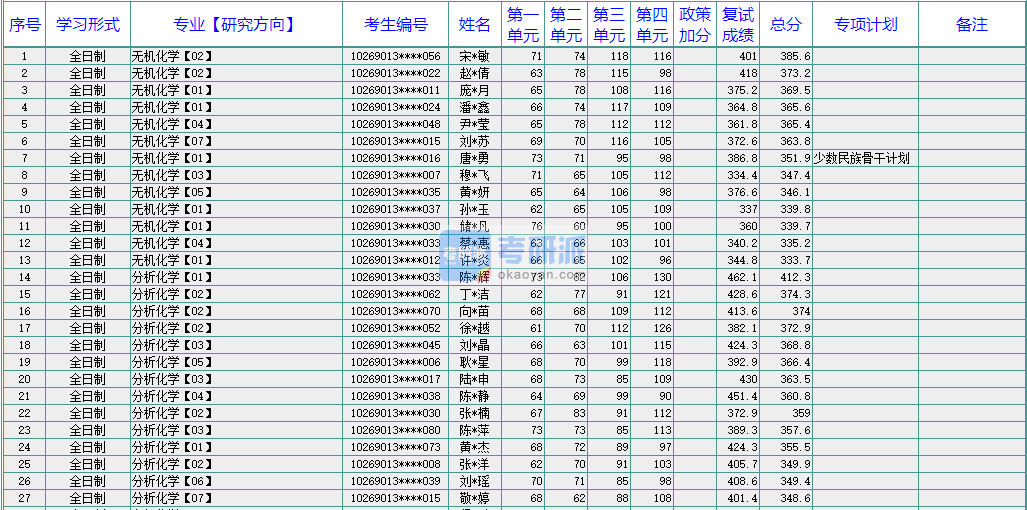
Task: Click the 少数民族骨干计划 cell
Action: tap(862, 158)
